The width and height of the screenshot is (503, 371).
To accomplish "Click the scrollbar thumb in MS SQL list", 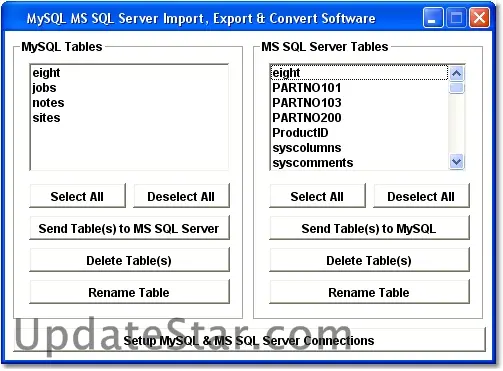I will click(456, 88).
